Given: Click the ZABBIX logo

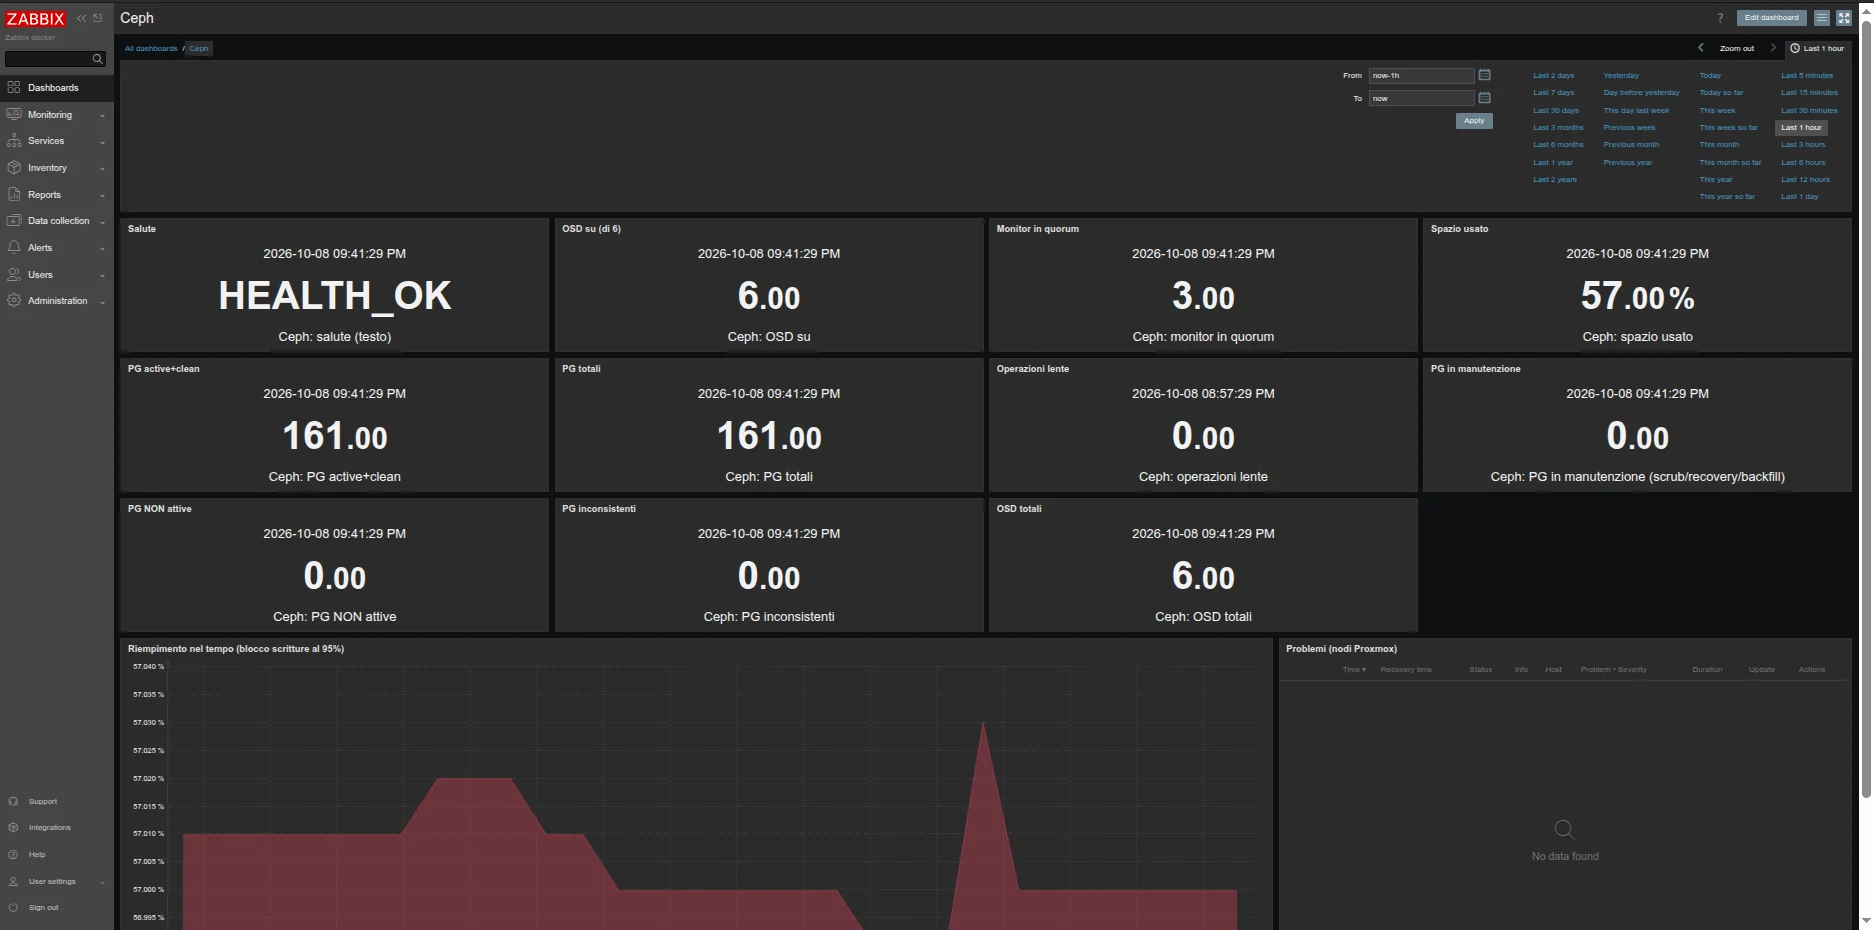Looking at the screenshot, I should pos(35,19).
